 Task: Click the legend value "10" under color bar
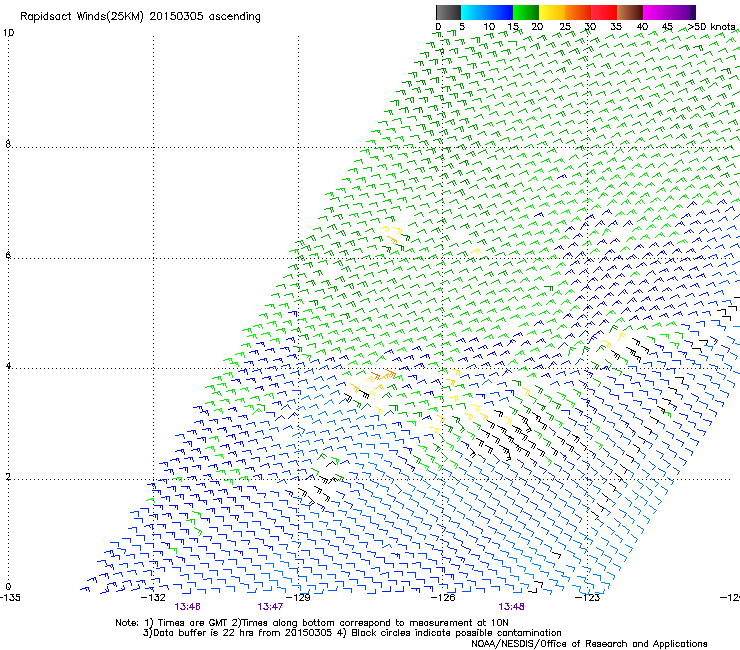(489, 27)
